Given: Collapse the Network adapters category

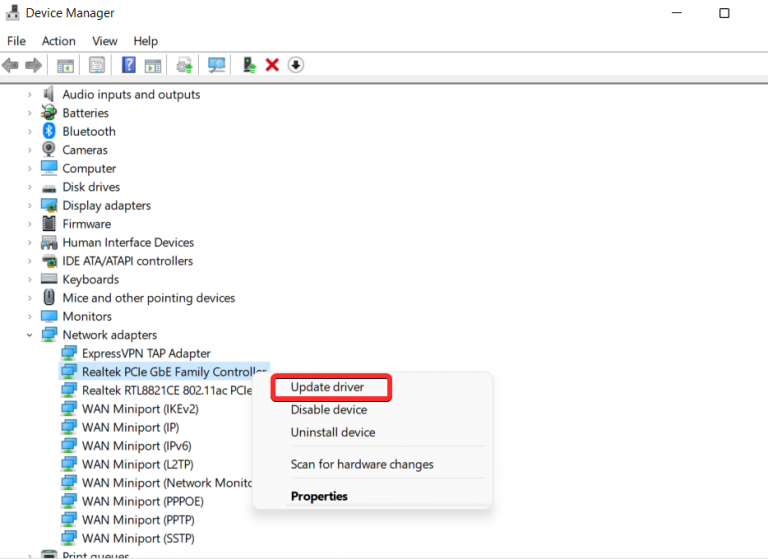Looking at the screenshot, I should 30,335.
